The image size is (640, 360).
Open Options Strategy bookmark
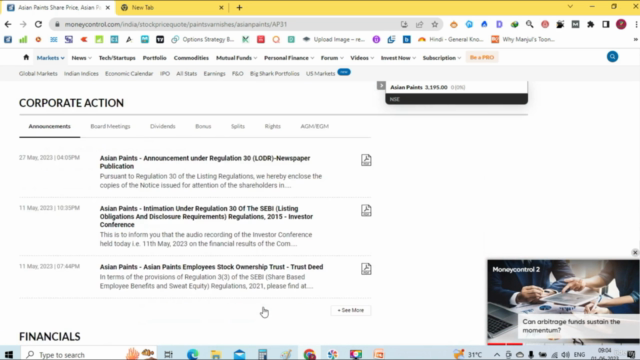click(x=203, y=40)
